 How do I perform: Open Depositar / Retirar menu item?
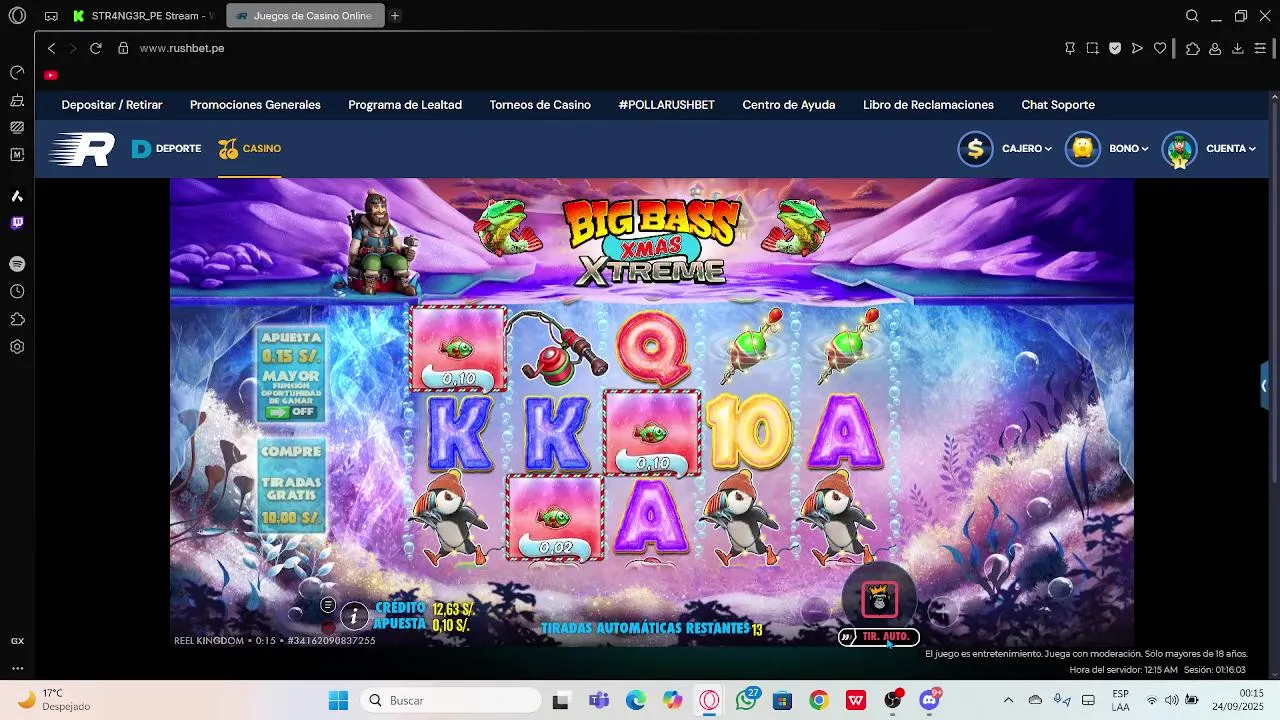click(112, 105)
